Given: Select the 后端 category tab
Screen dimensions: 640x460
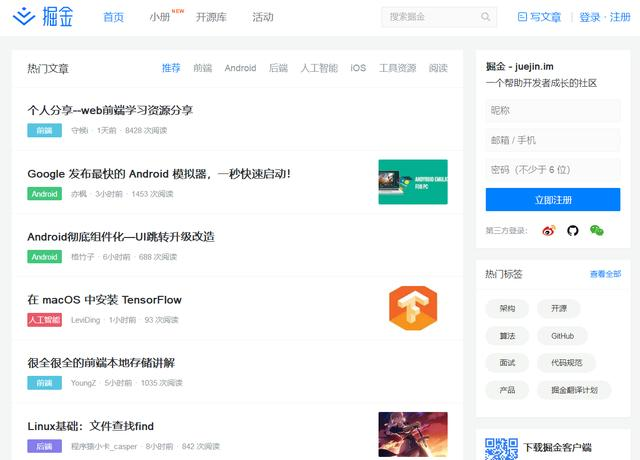Looking at the screenshot, I should click(x=278, y=68).
